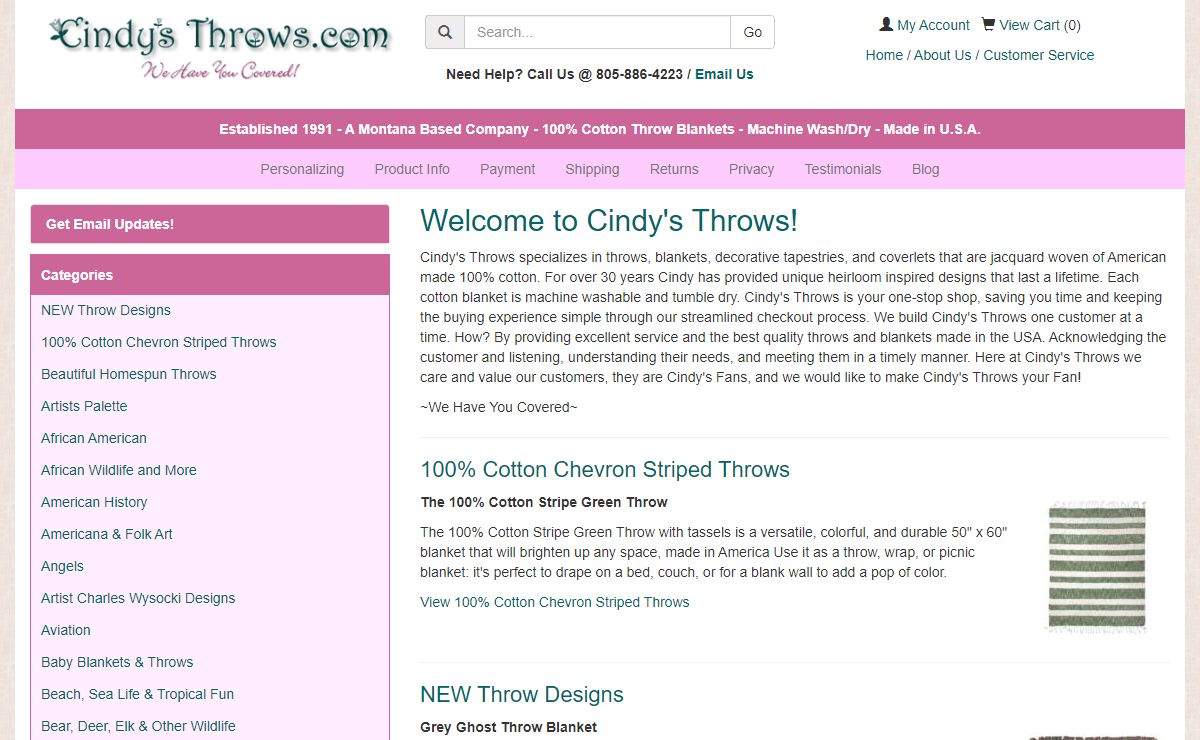Image resolution: width=1200 pixels, height=740 pixels.
Task: Select Bear, Deer, Elk & Other Wildlife category
Action: (138, 726)
